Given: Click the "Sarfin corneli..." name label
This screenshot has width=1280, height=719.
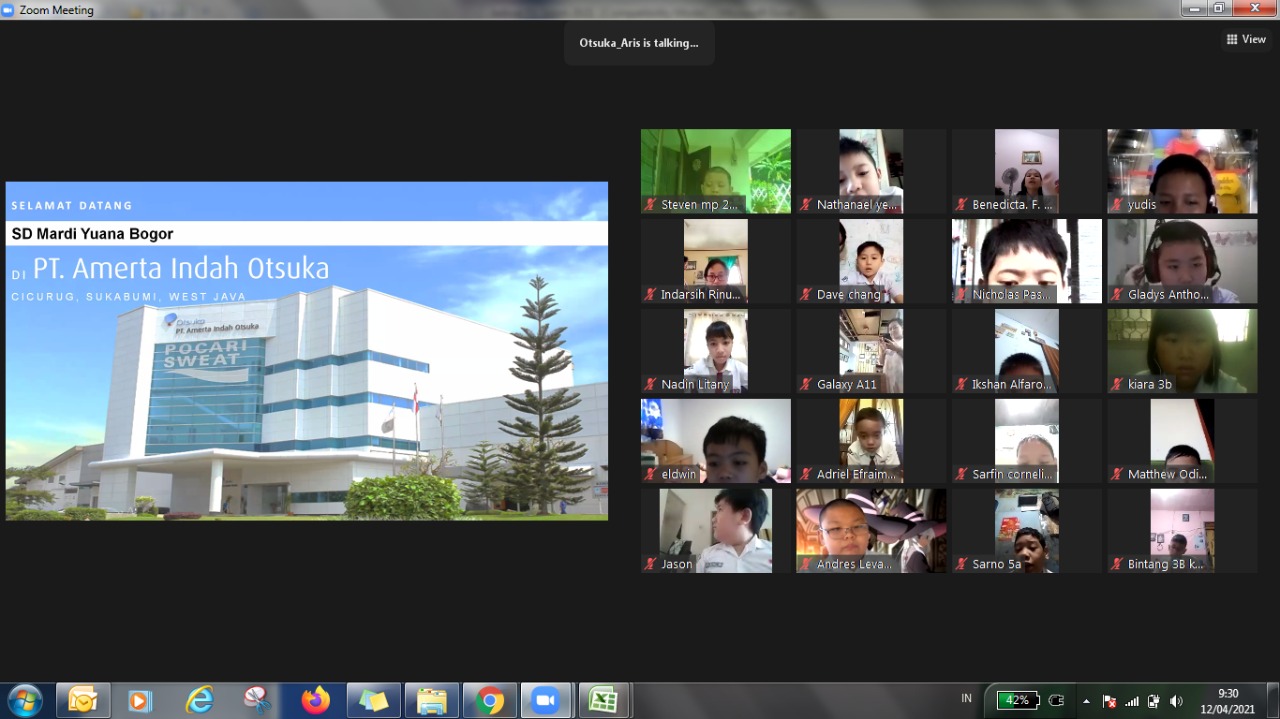Looking at the screenshot, I should [x=1013, y=475].
